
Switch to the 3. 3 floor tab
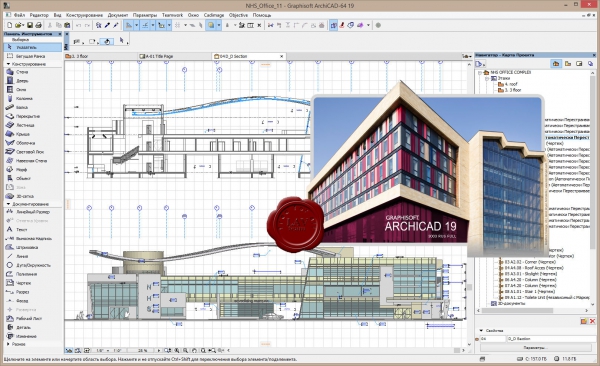pos(101,56)
